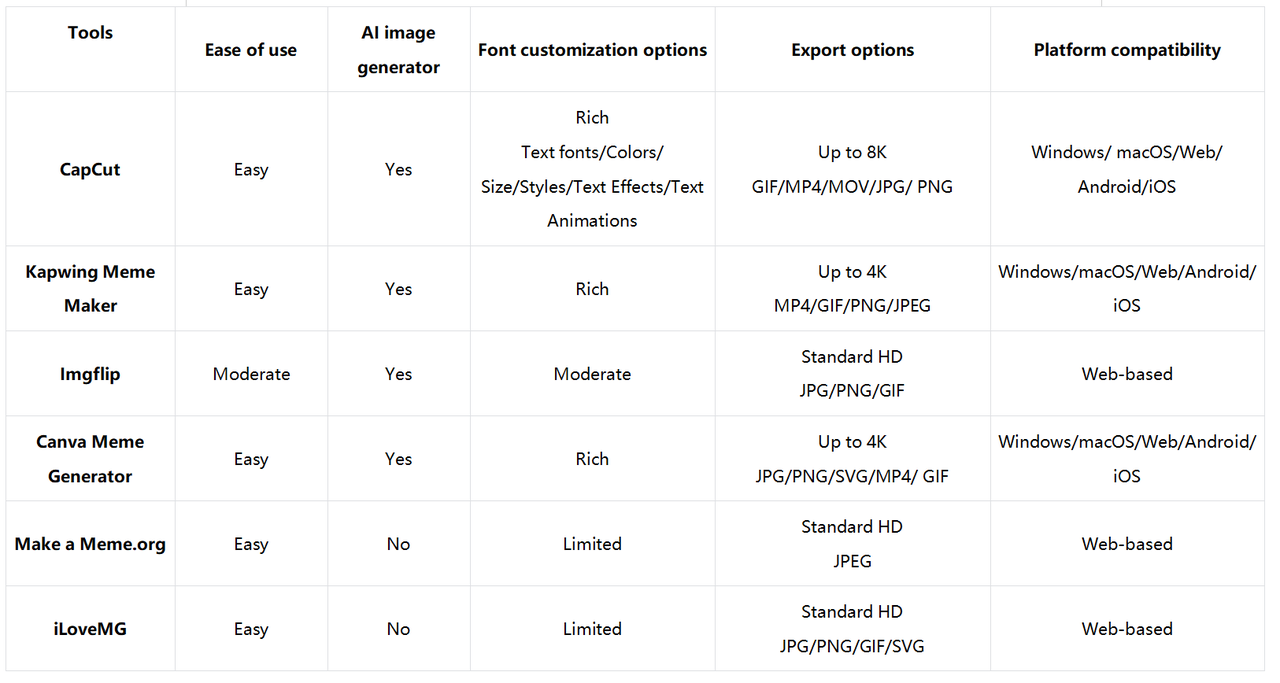
Task: Select the Export options column header
Action: point(852,50)
